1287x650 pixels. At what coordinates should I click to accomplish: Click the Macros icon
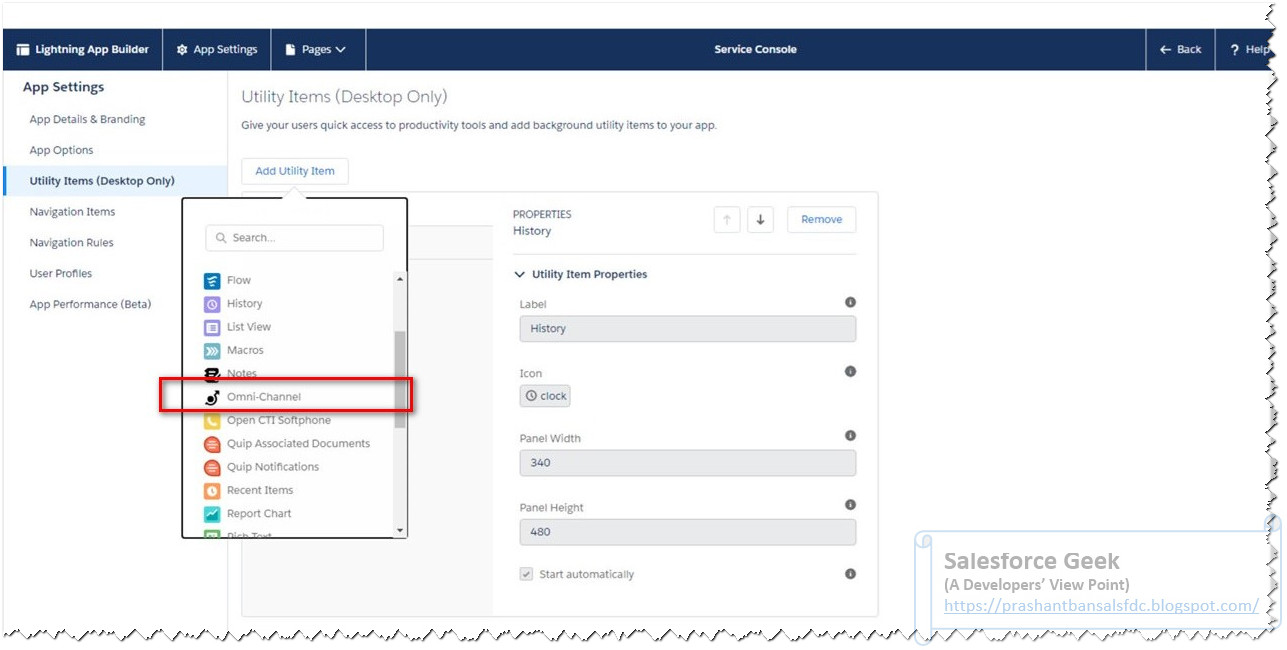pos(212,351)
